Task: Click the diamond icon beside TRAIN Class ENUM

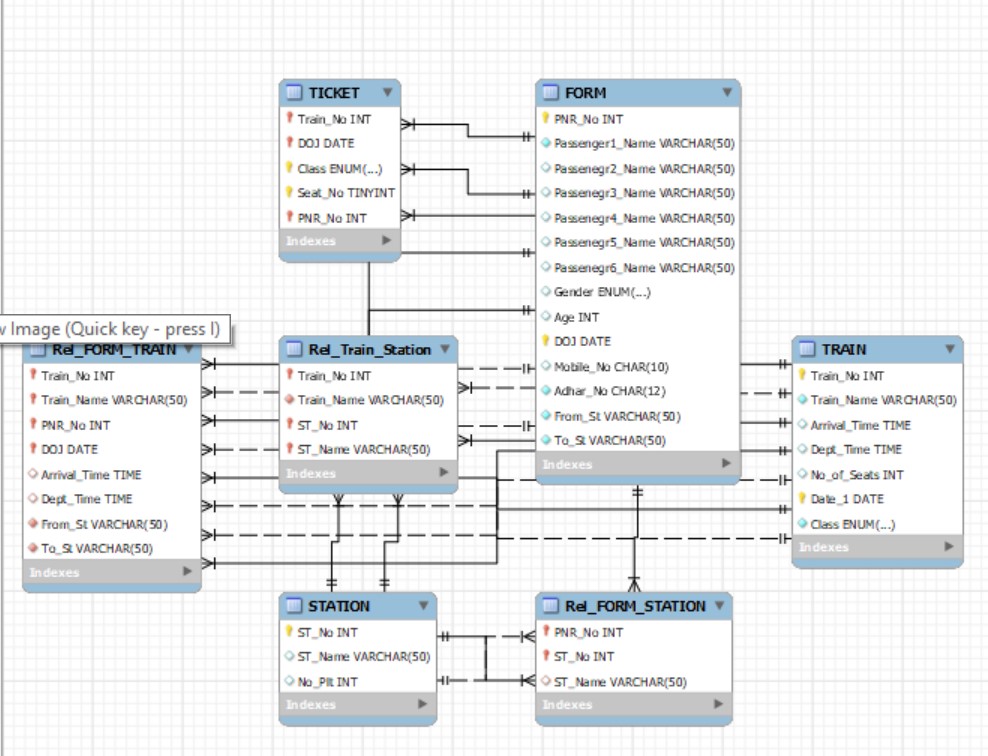Action: [x=802, y=524]
